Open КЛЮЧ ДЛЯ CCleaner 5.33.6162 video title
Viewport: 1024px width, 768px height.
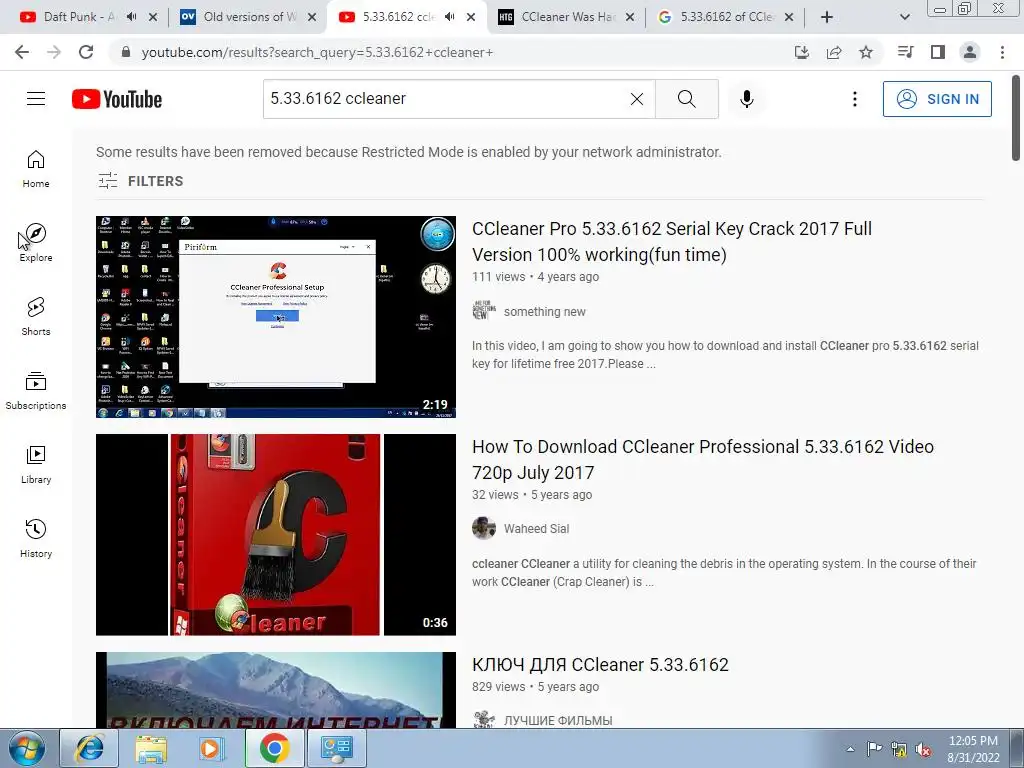click(x=600, y=665)
